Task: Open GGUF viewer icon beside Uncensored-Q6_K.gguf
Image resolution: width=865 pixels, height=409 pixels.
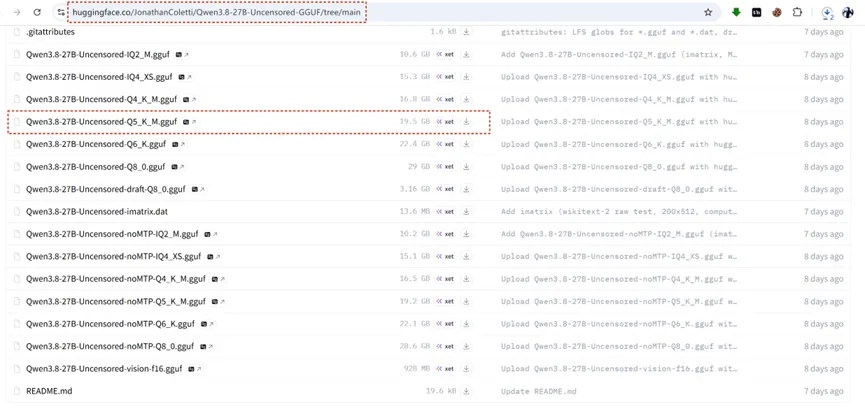Action: [179, 144]
